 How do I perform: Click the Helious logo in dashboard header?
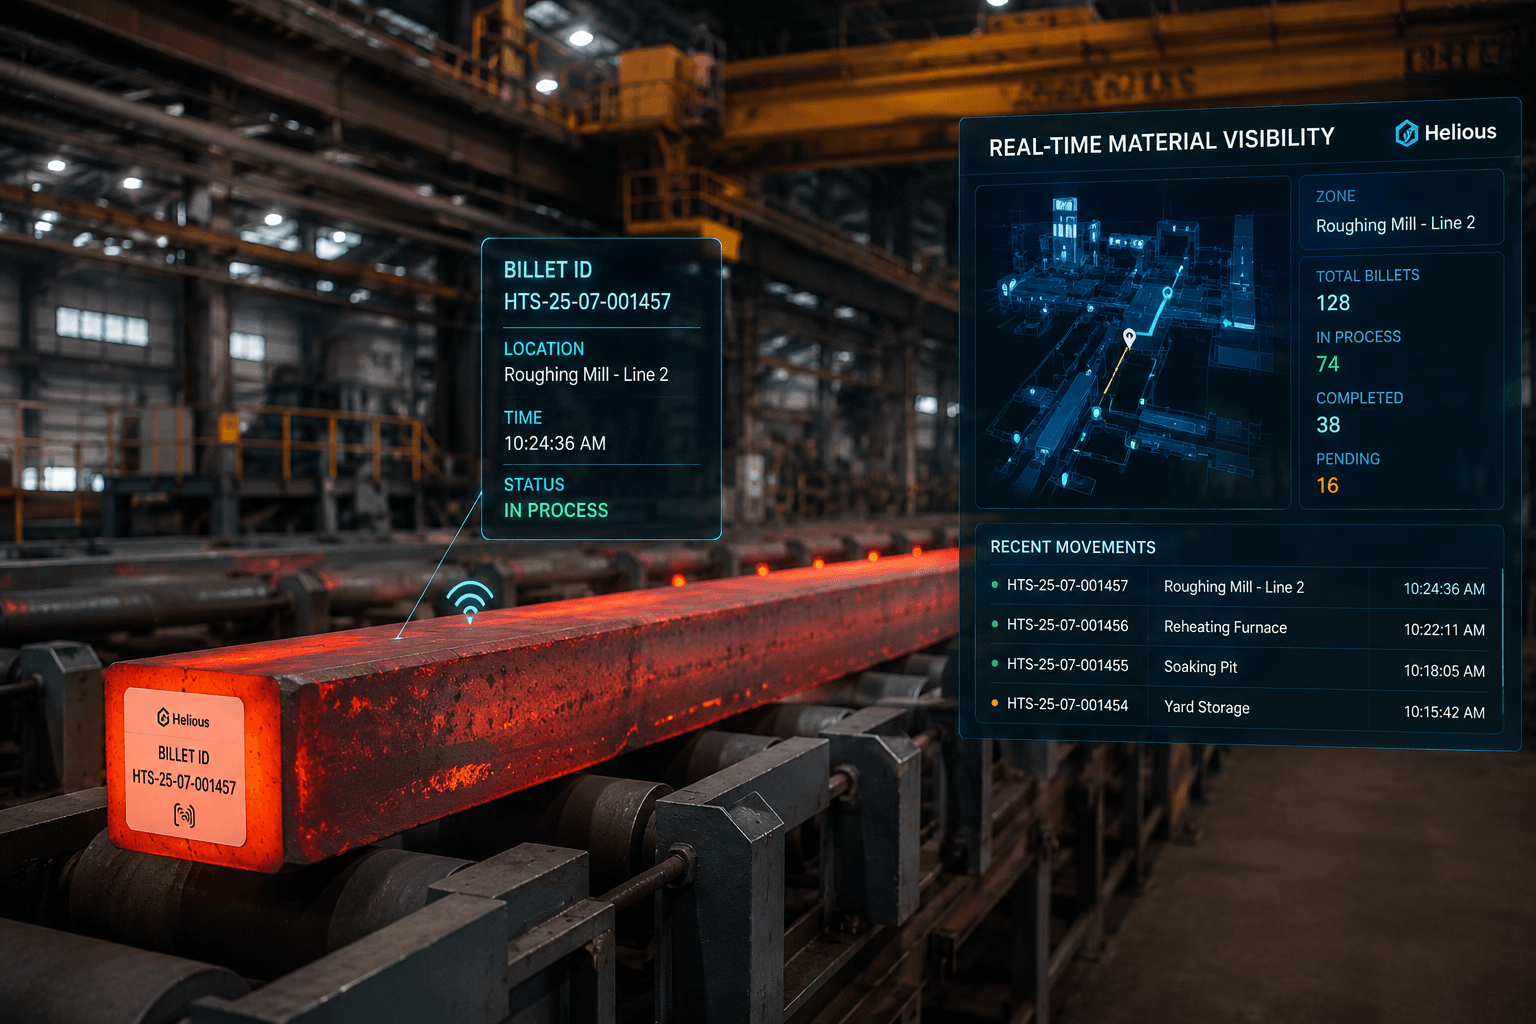click(1446, 132)
